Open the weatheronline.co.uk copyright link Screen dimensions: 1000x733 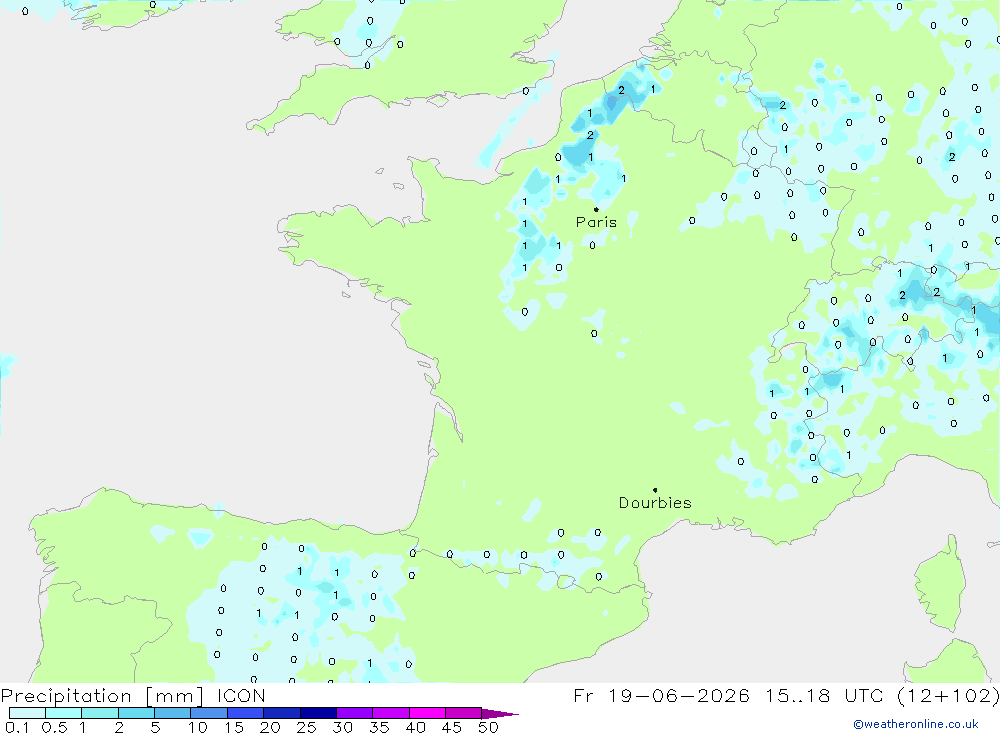(x=916, y=723)
